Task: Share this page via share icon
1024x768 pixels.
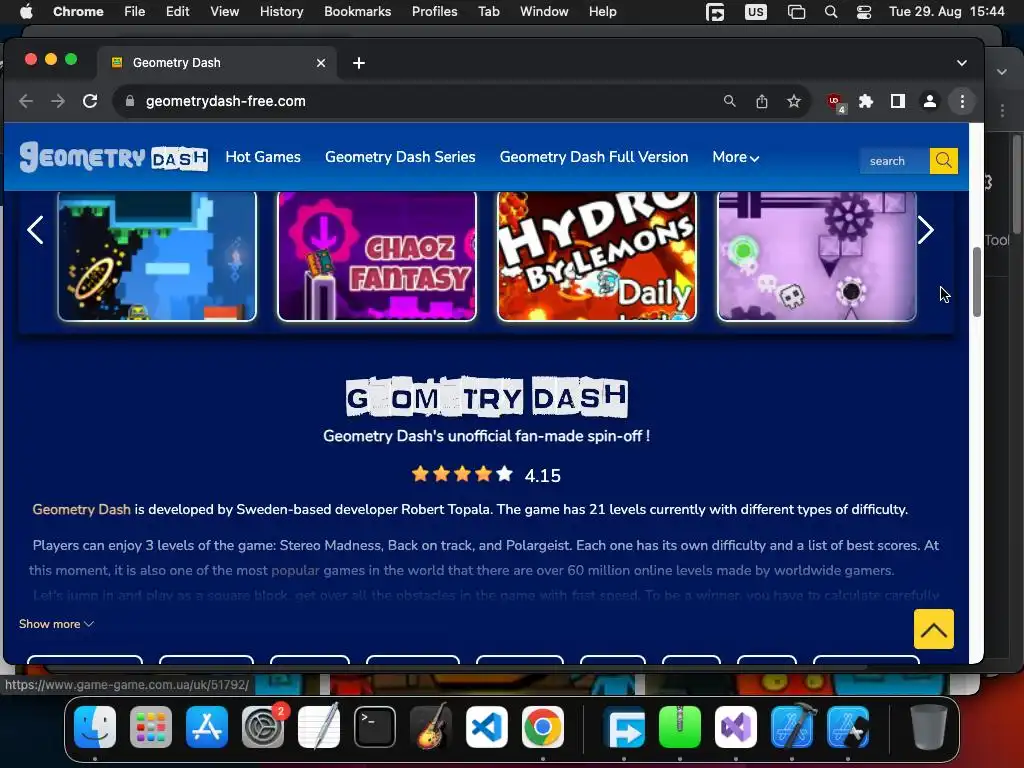Action: click(761, 101)
